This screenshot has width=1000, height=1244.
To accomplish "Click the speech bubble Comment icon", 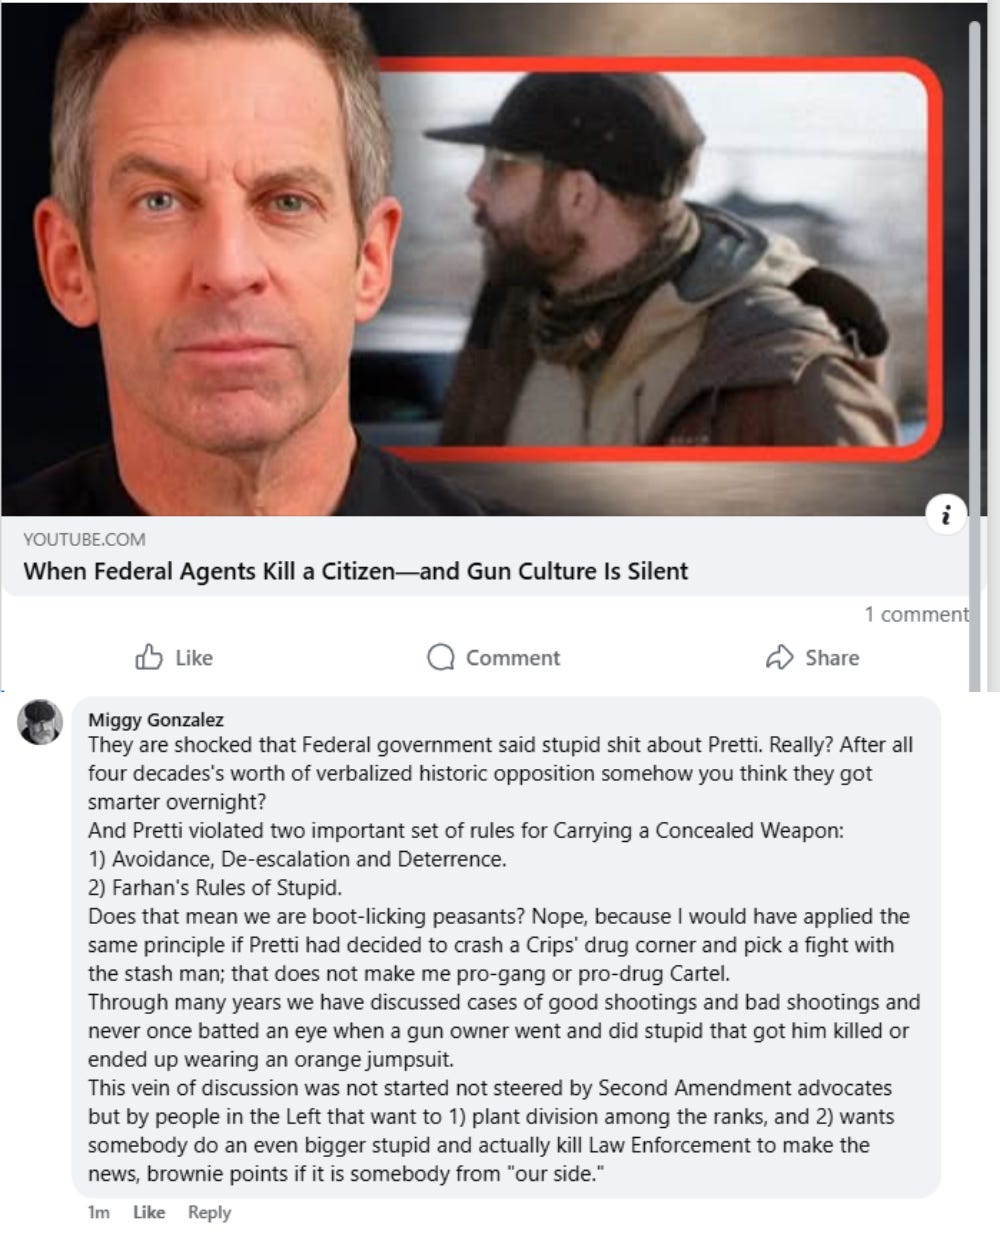I will coord(440,657).
